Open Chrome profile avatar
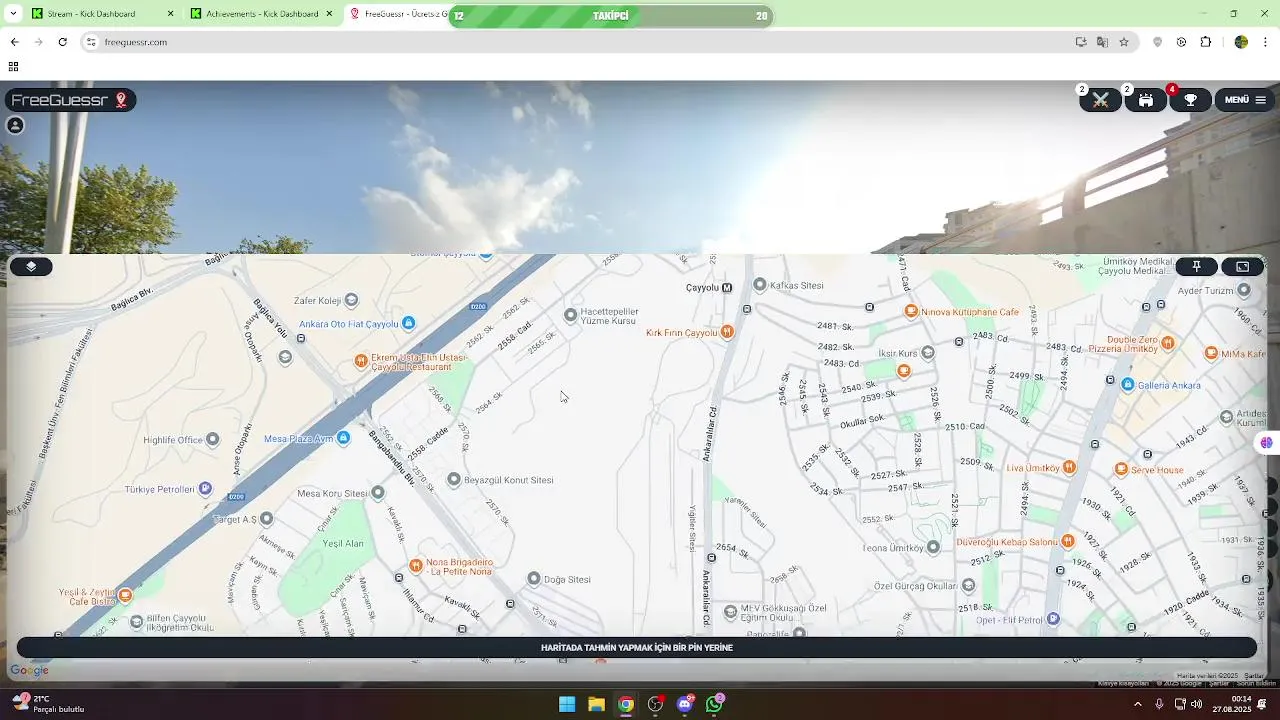1280x720 pixels. [1241, 42]
